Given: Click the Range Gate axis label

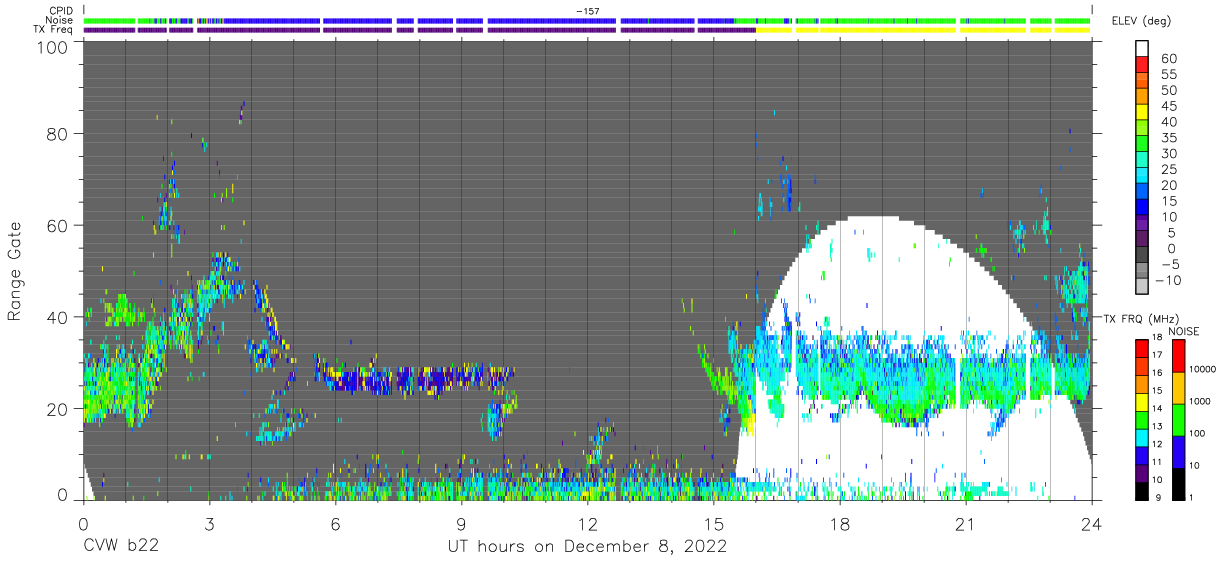Looking at the screenshot, I should [15, 272].
